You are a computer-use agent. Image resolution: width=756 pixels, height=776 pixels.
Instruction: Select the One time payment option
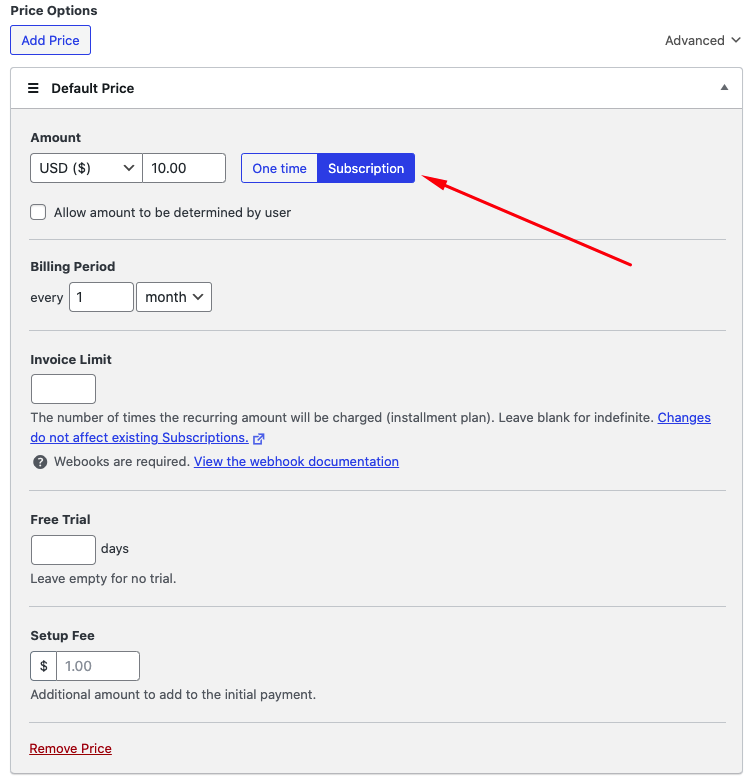(279, 168)
